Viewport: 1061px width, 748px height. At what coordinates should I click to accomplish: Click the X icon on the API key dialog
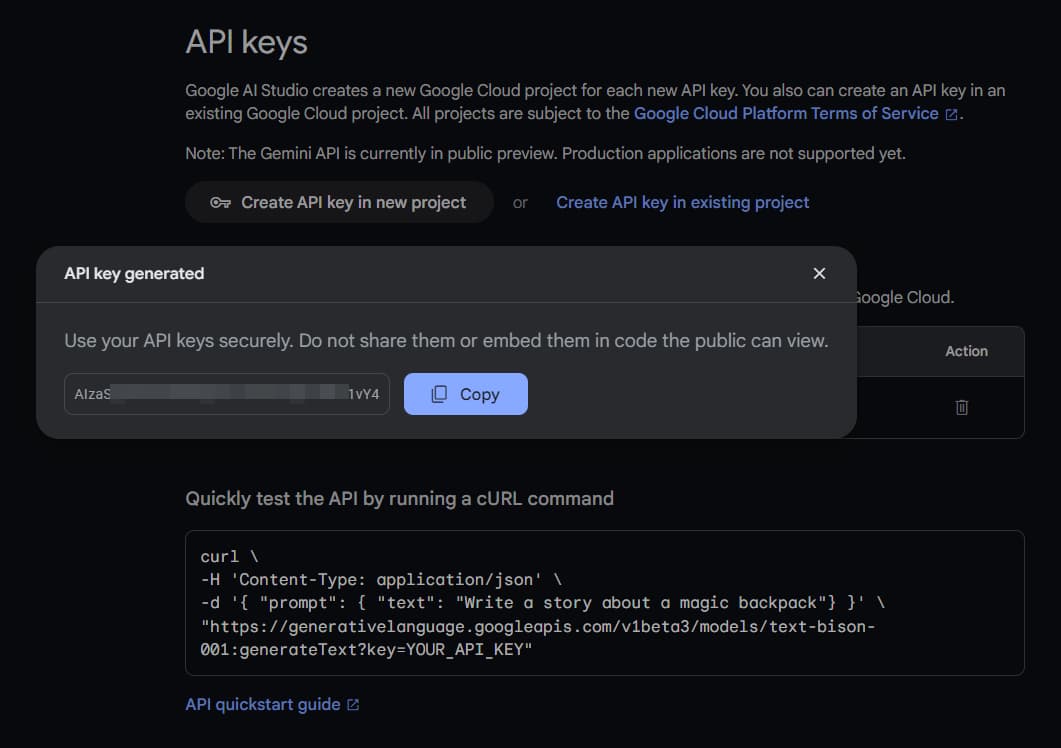819,273
